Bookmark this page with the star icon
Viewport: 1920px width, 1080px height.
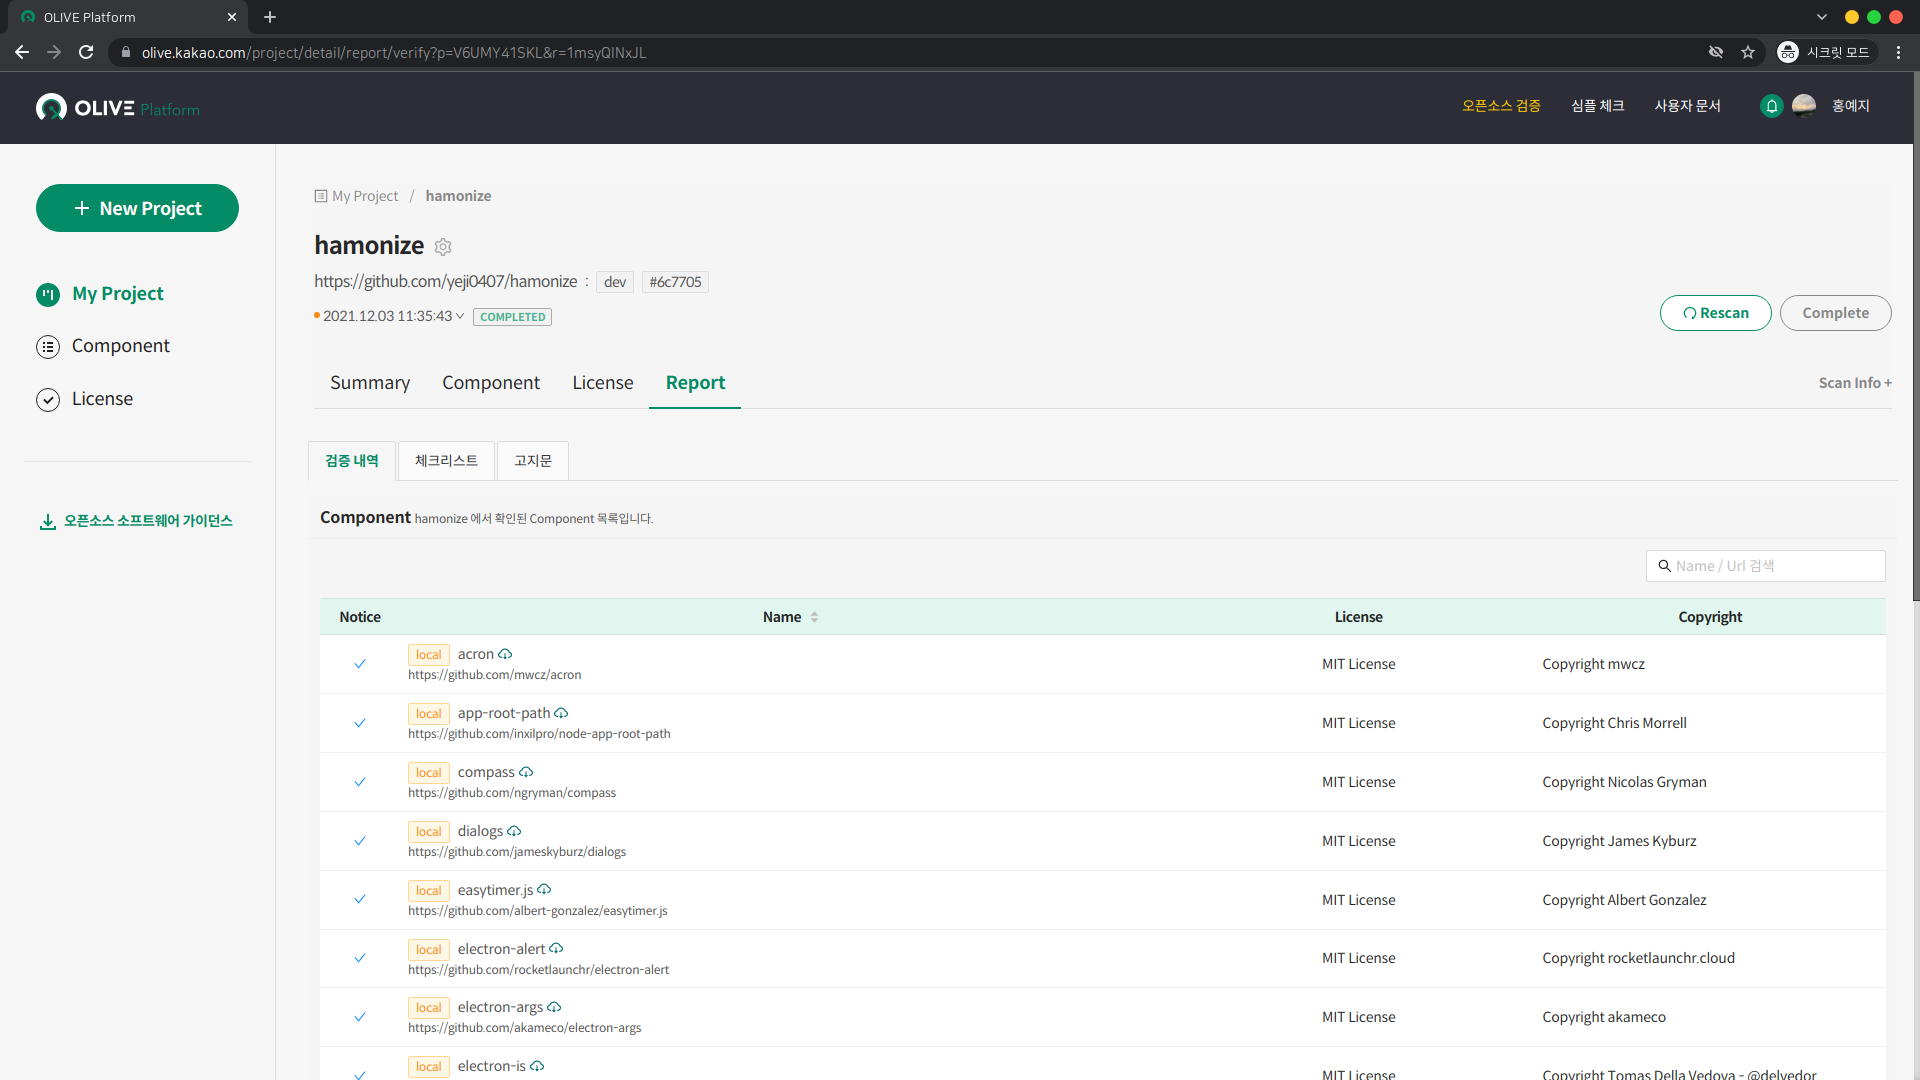pos(1748,53)
